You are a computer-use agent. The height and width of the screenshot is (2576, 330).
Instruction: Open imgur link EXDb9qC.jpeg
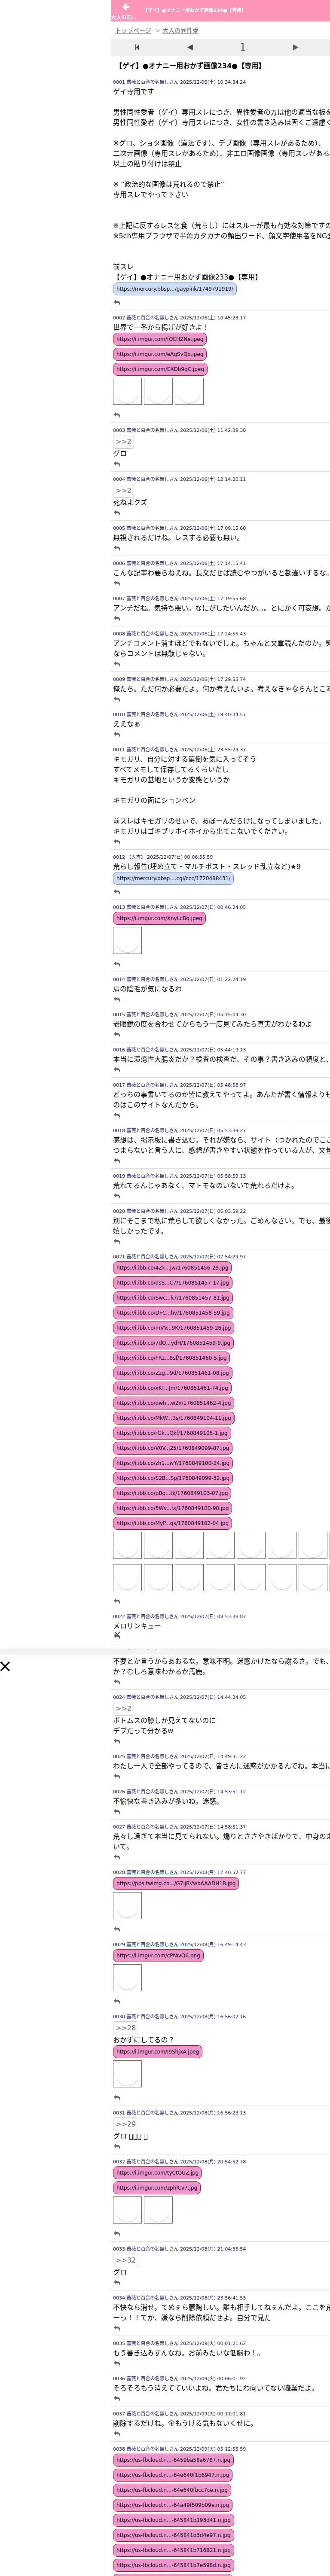coord(160,369)
